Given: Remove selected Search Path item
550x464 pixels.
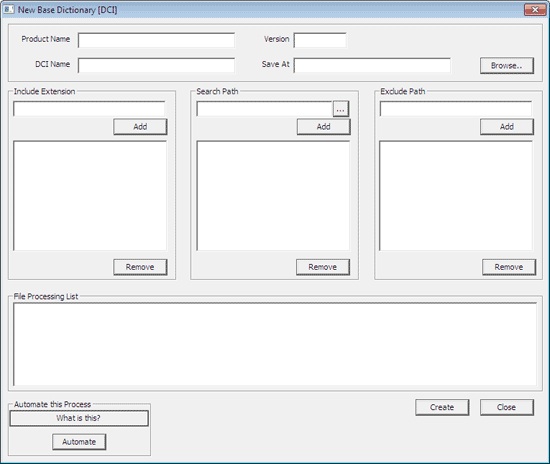Looking at the screenshot, I should [x=323, y=267].
